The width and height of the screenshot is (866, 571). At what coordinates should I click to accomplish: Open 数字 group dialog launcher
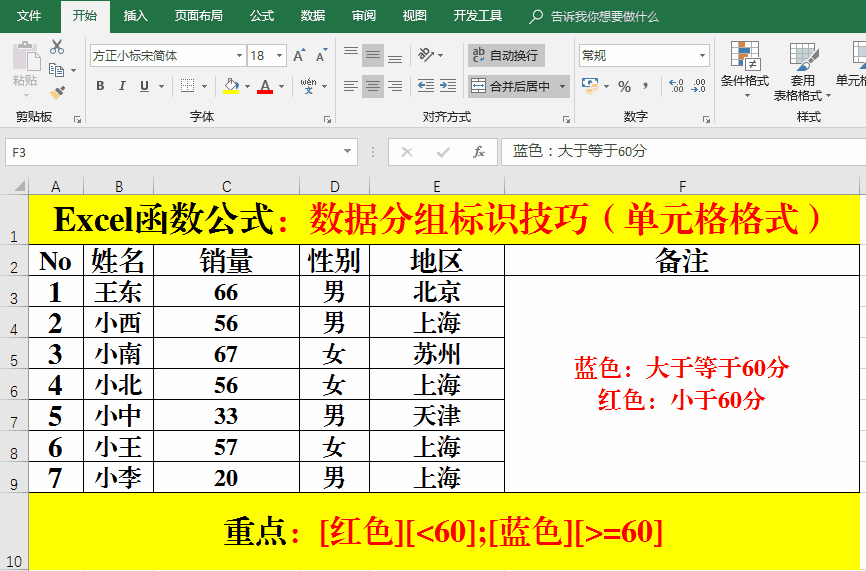[706, 119]
